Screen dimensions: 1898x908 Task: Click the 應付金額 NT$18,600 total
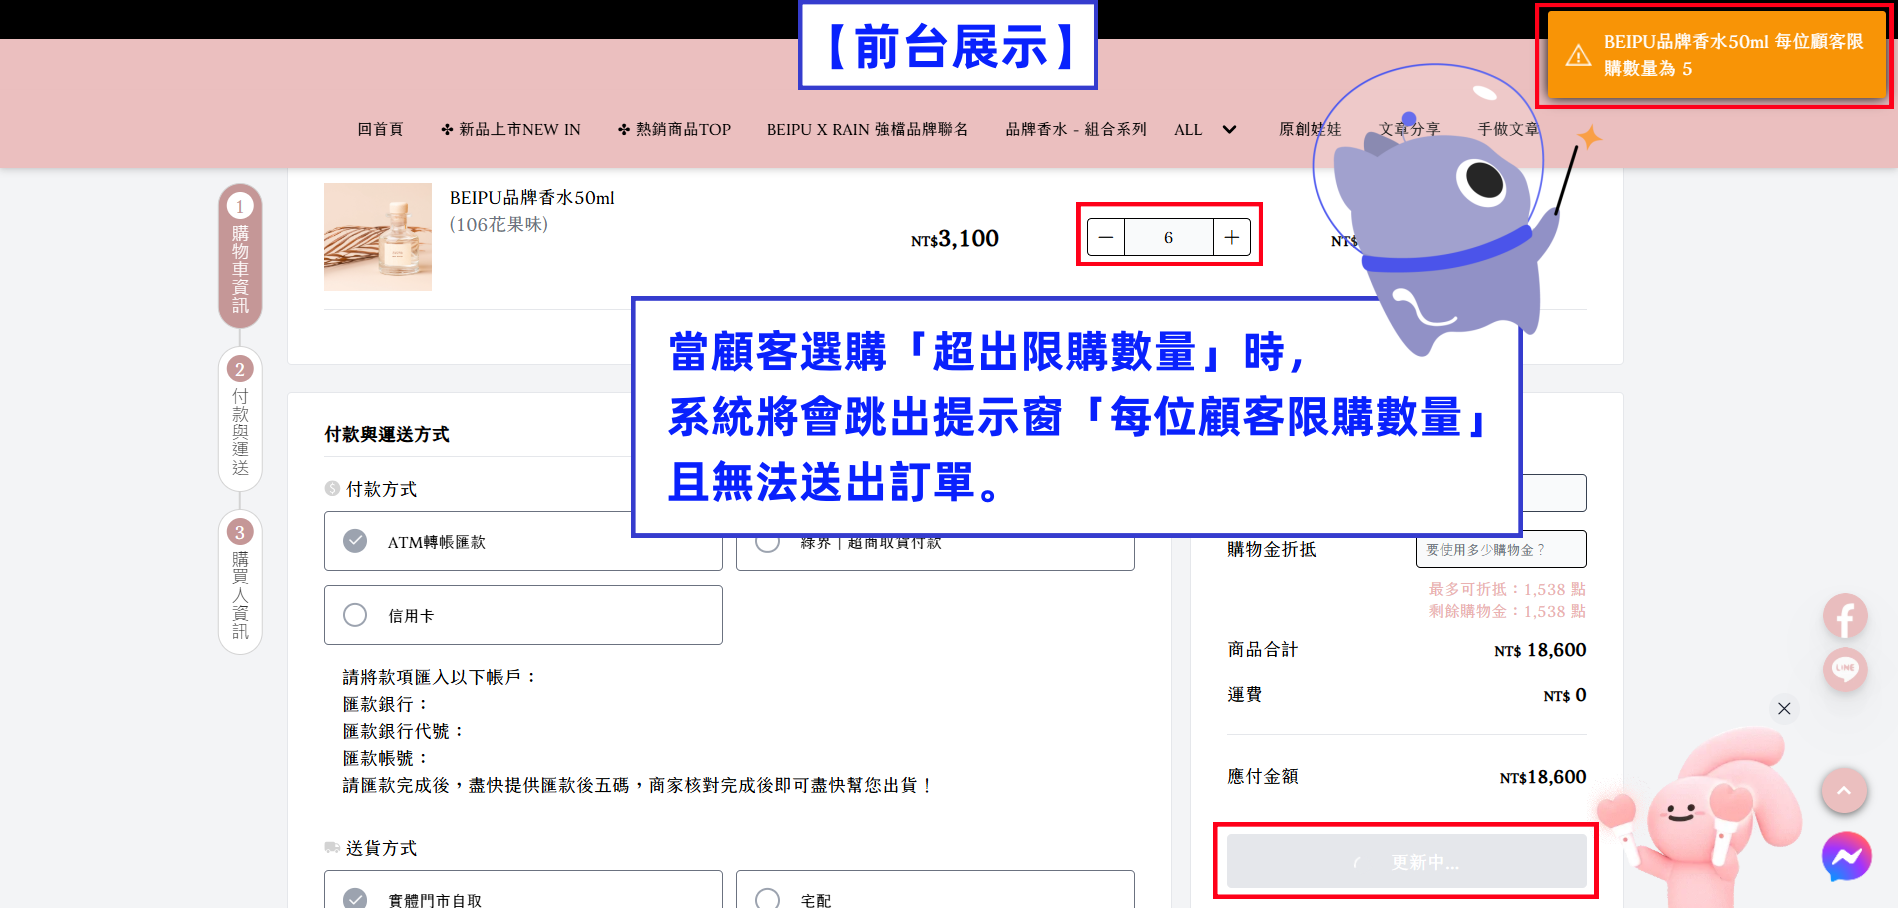(1543, 777)
